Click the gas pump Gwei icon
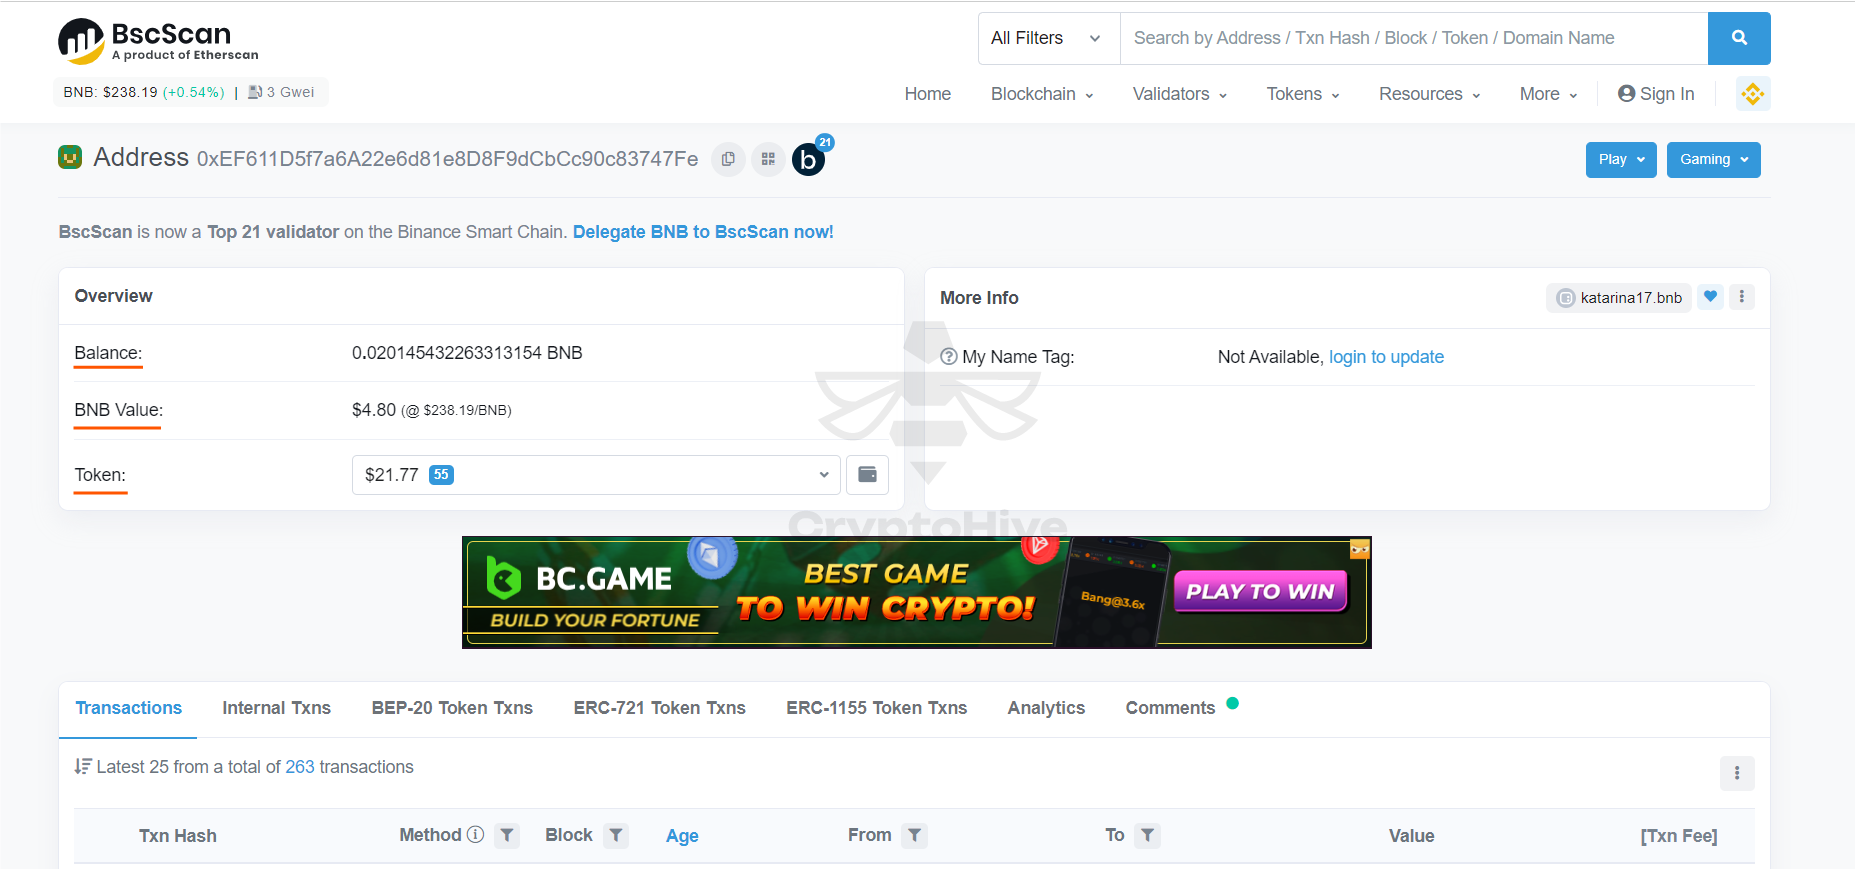The image size is (1856, 870). [255, 92]
